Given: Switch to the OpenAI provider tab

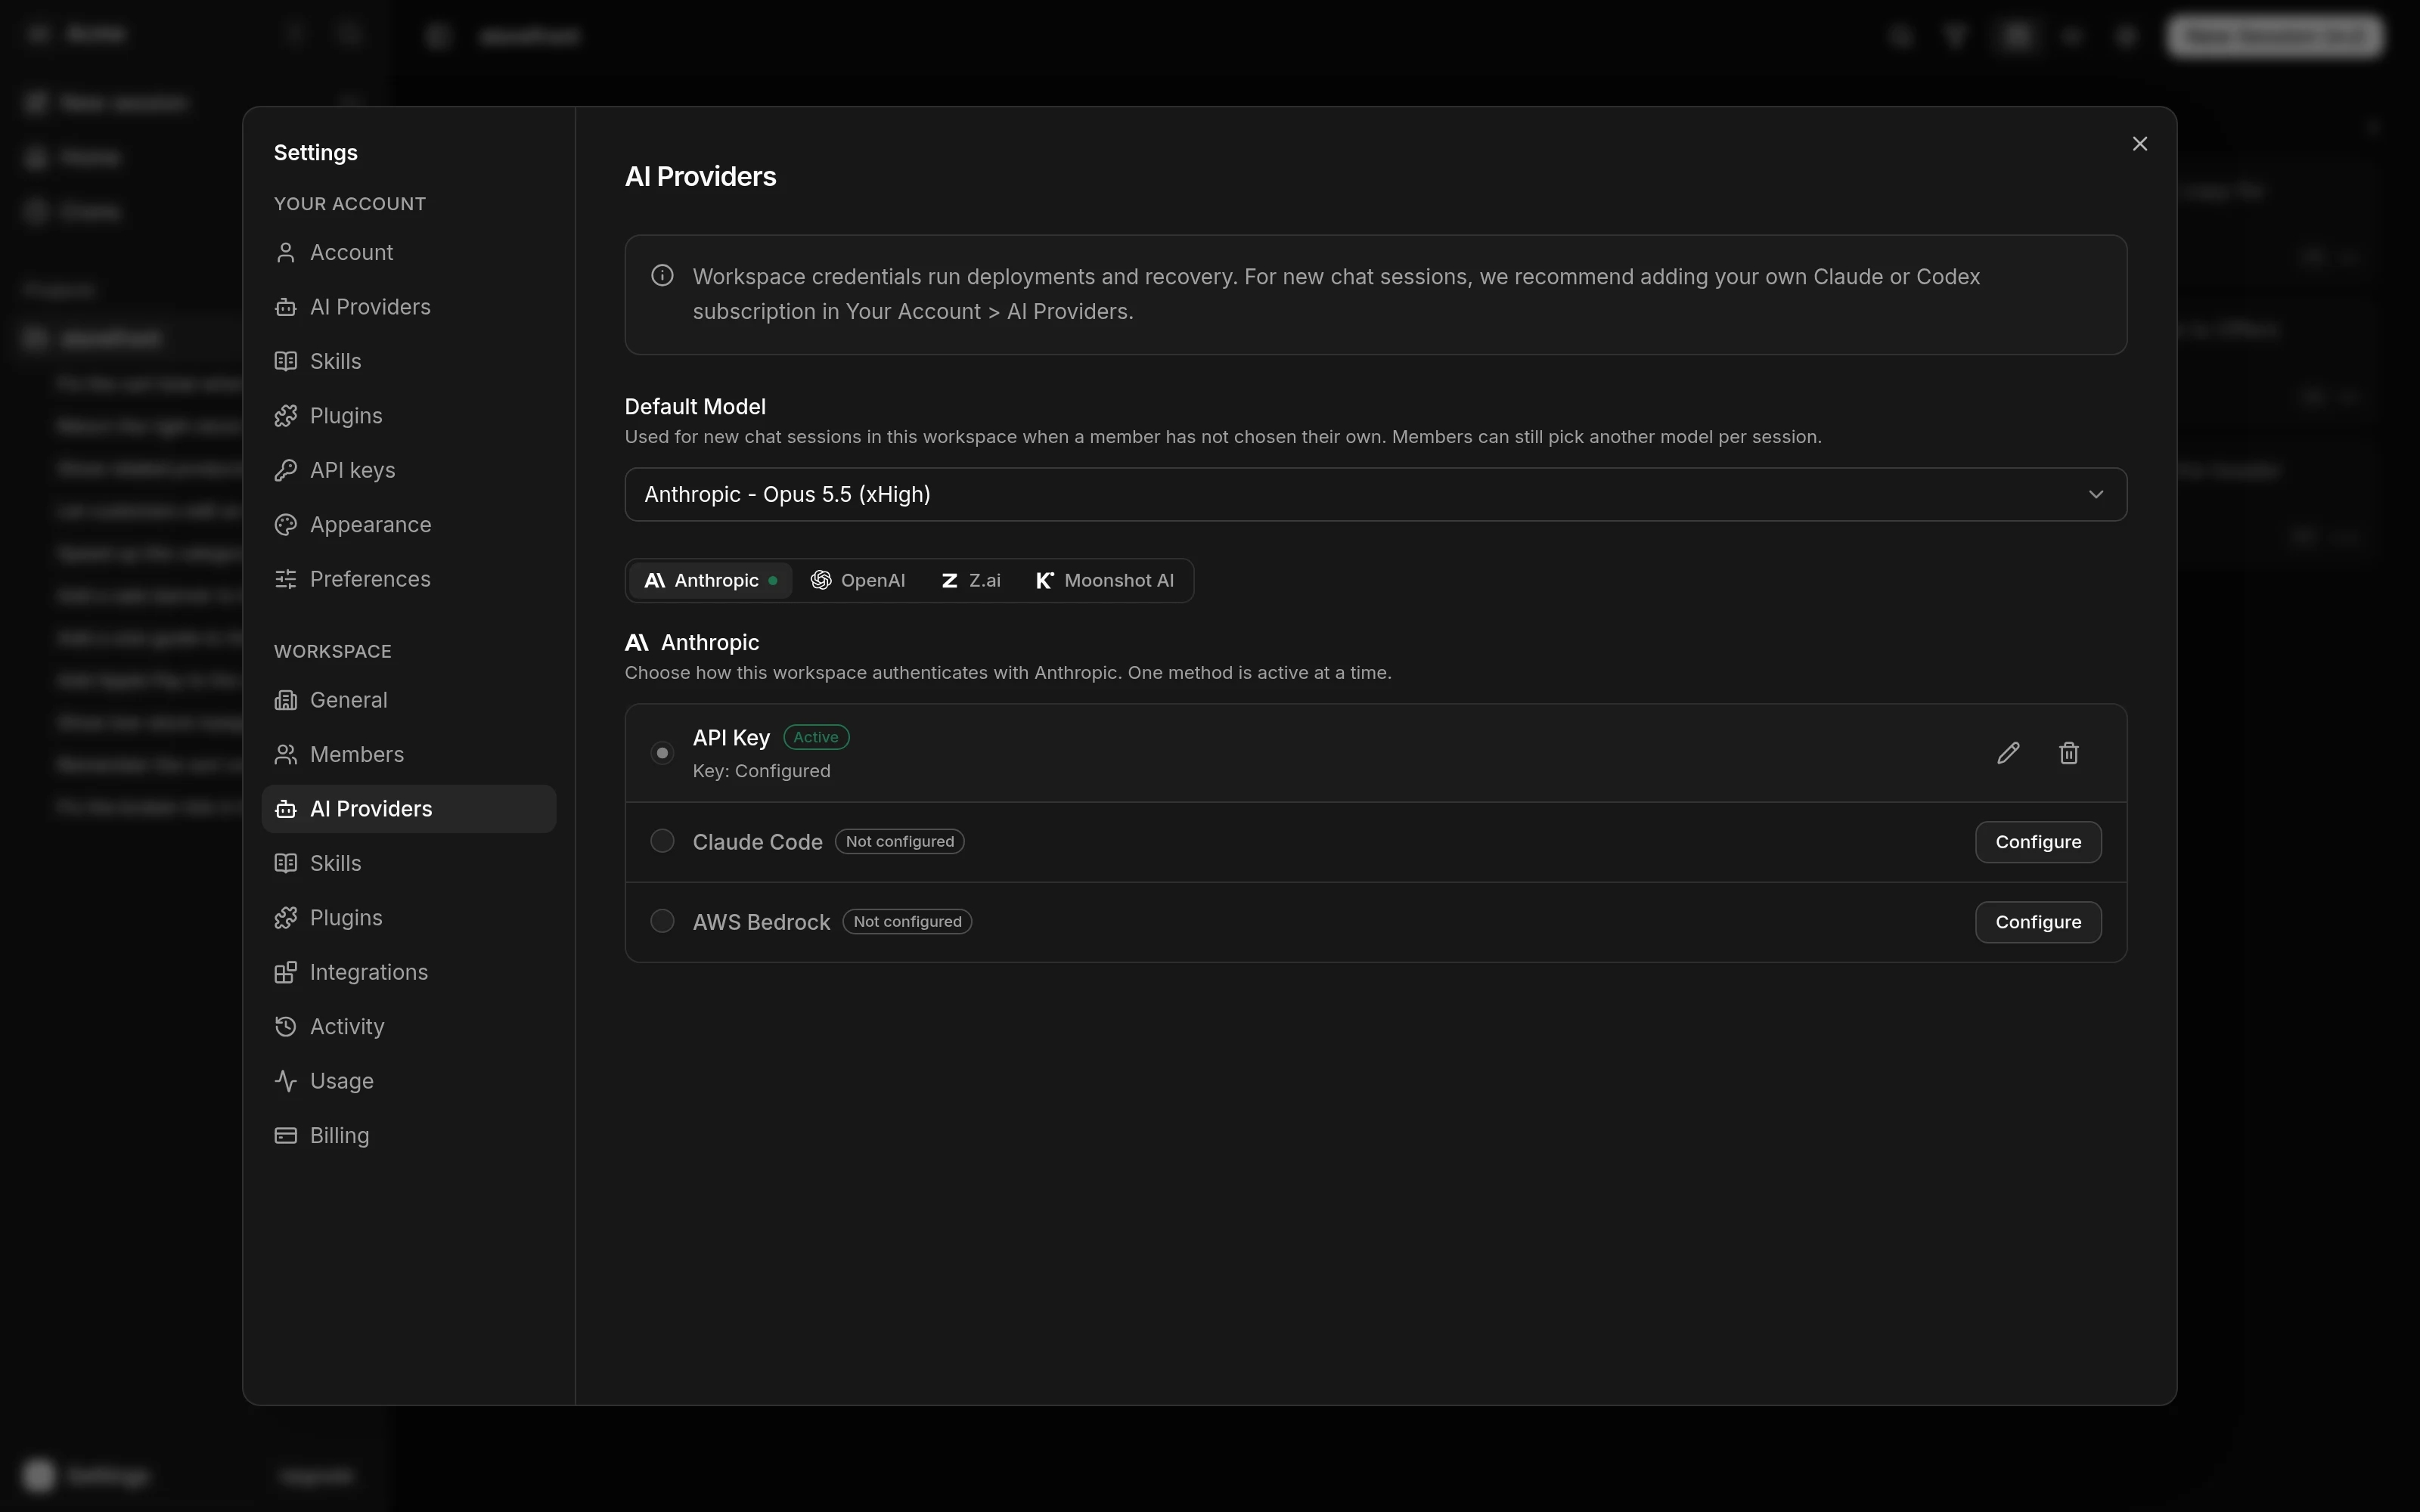Looking at the screenshot, I should pyautogui.click(x=858, y=581).
